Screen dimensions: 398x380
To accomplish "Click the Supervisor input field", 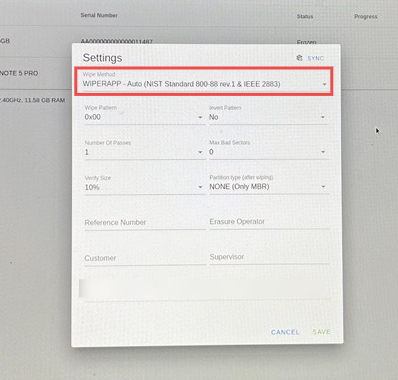I will pos(269,257).
